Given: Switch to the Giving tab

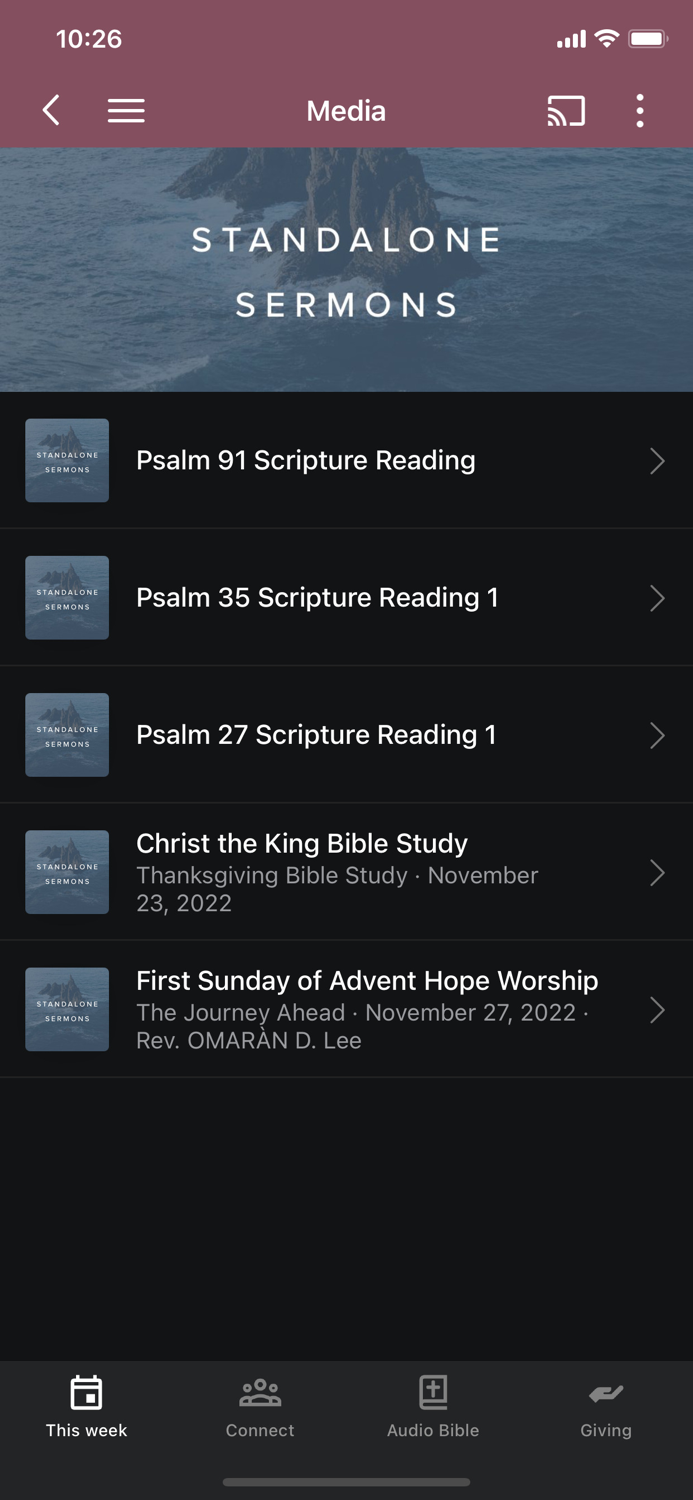Looking at the screenshot, I should [606, 1408].
